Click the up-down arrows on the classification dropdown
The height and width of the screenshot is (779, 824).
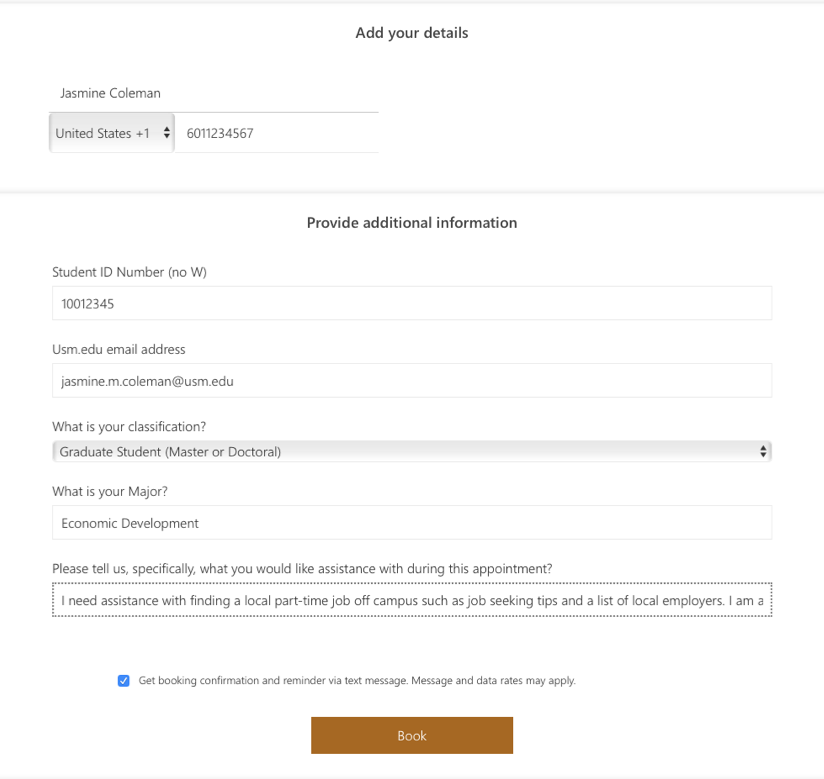tap(763, 452)
